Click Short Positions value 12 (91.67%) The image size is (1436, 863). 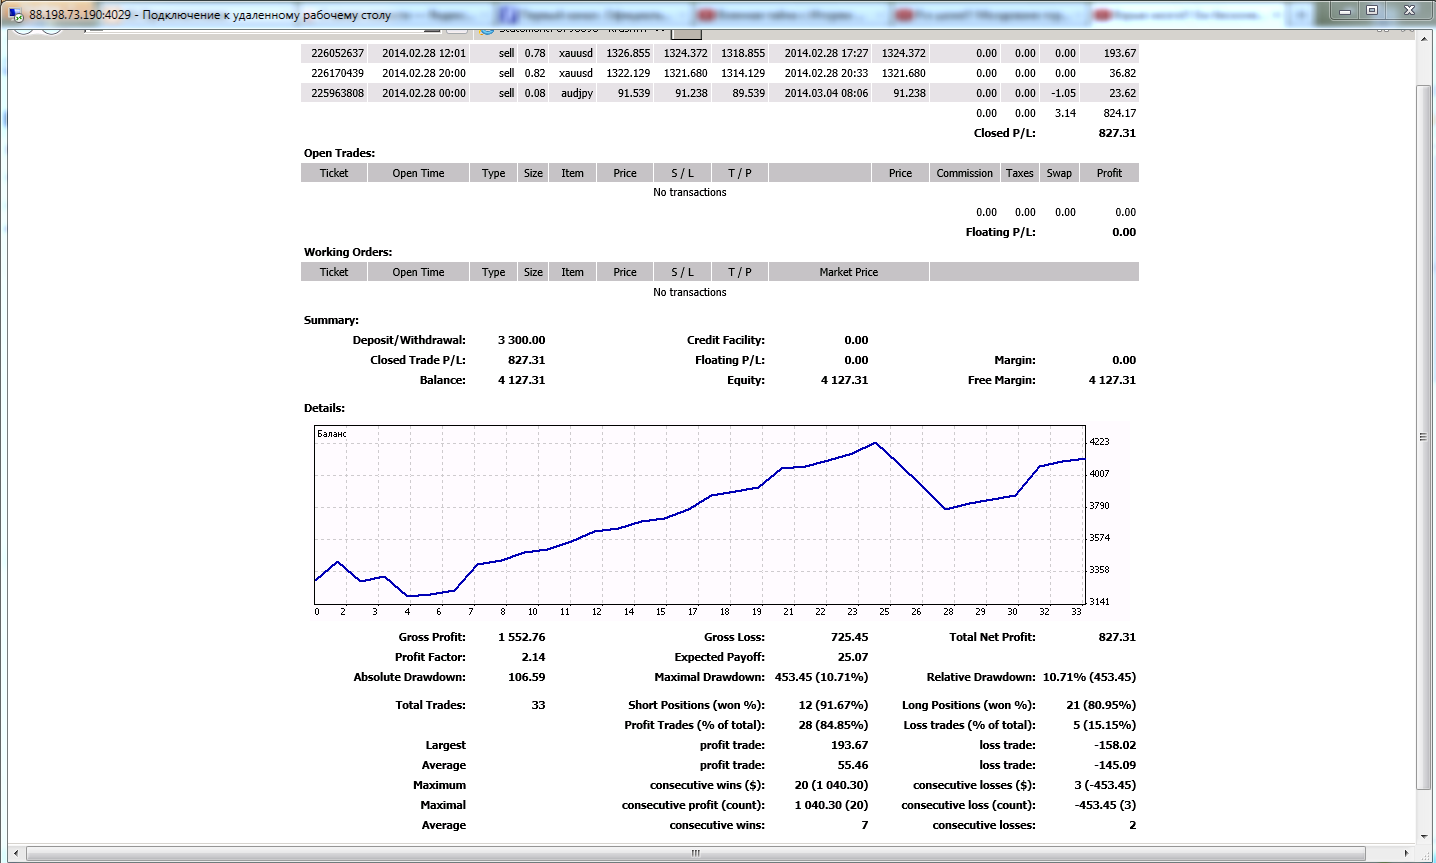[x=833, y=705]
